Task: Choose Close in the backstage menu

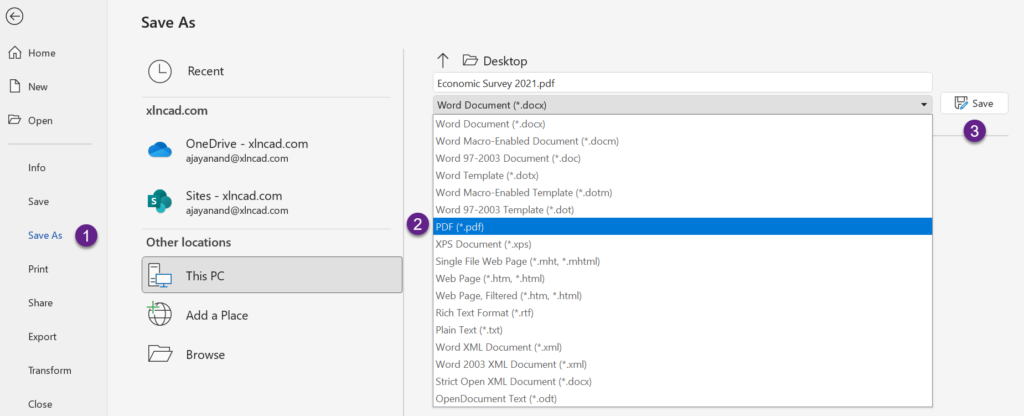Action: [x=39, y=404]
